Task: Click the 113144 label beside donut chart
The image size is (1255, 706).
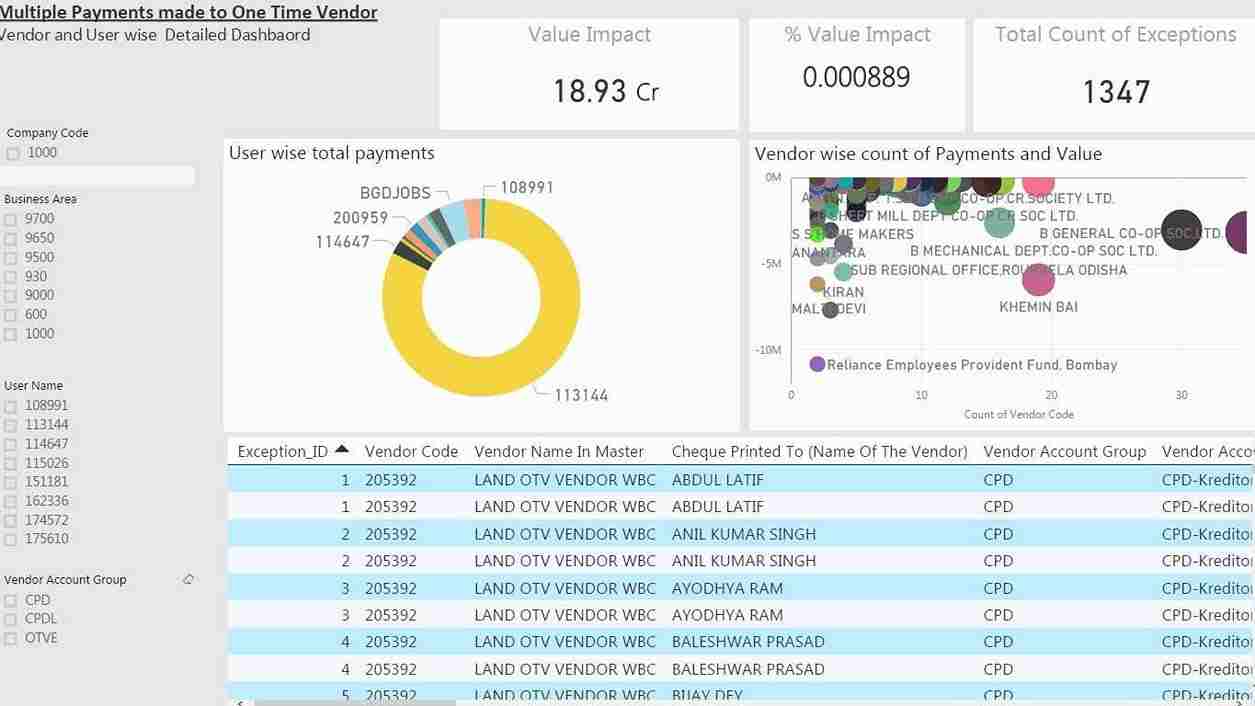Action: pos(581,395)
